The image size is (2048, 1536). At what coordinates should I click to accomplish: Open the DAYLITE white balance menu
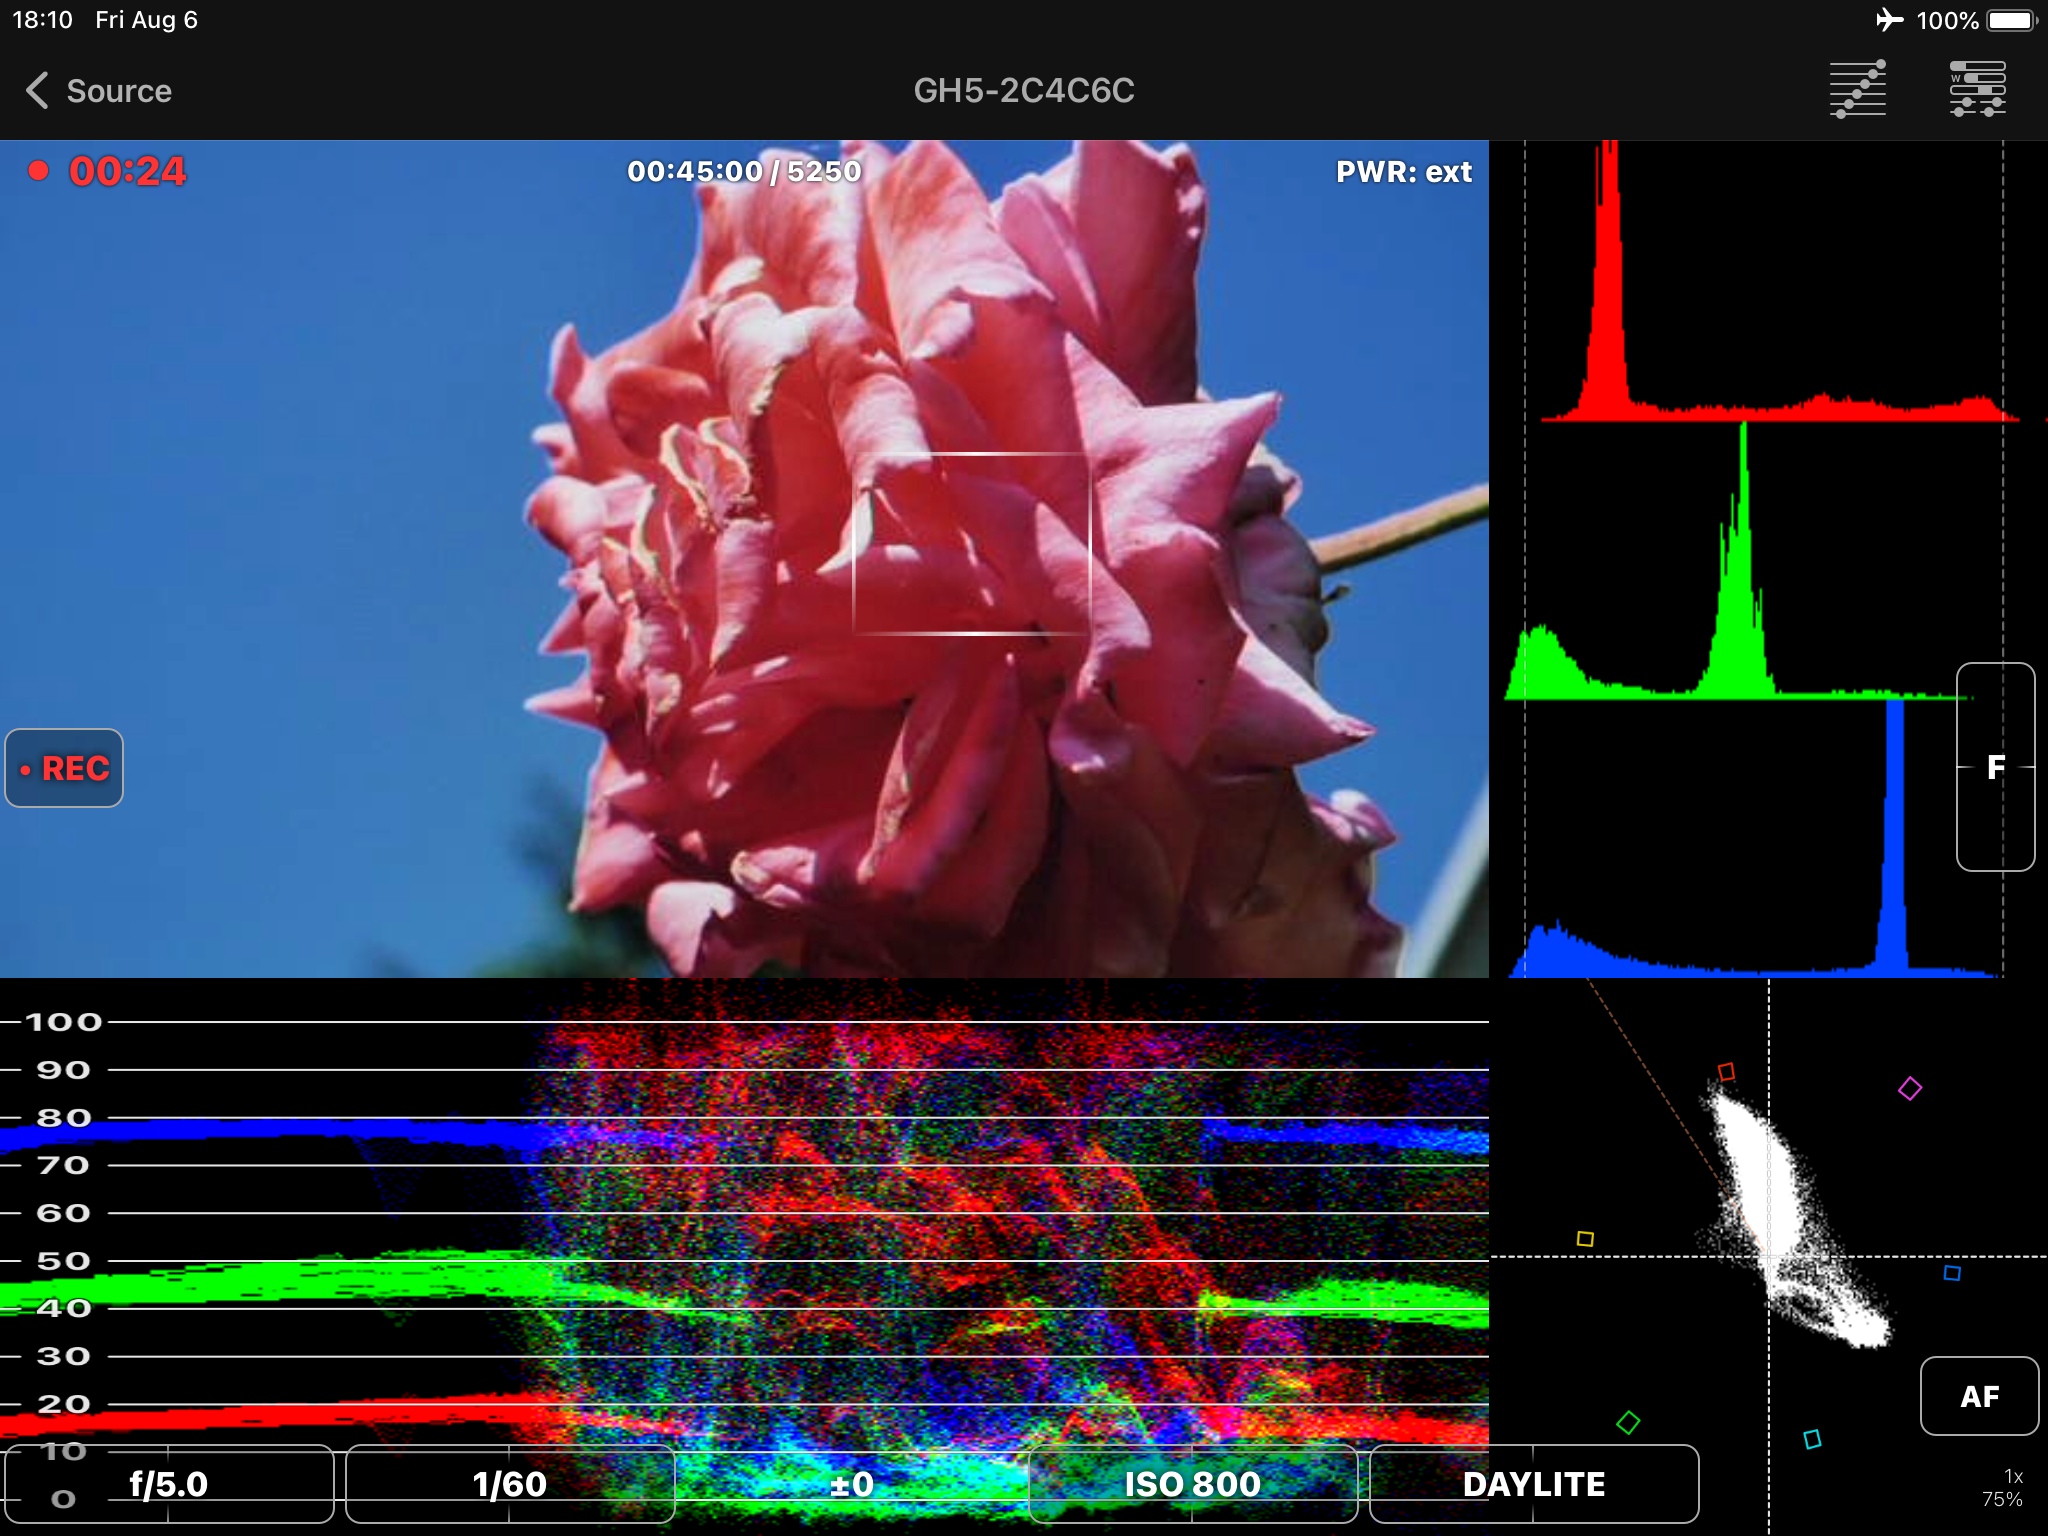click(x=1533, y=1484)
